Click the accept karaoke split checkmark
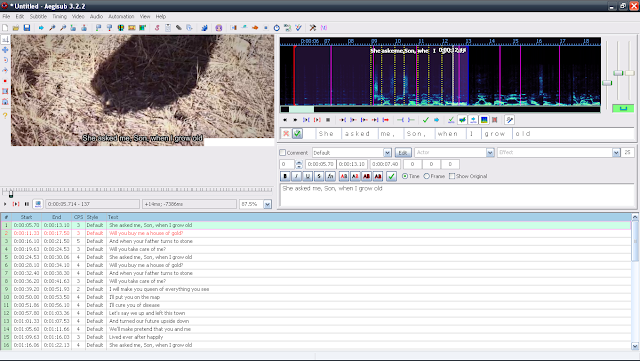Image resolution: width=640 pixels, height=361 pixels. point(298,134)
